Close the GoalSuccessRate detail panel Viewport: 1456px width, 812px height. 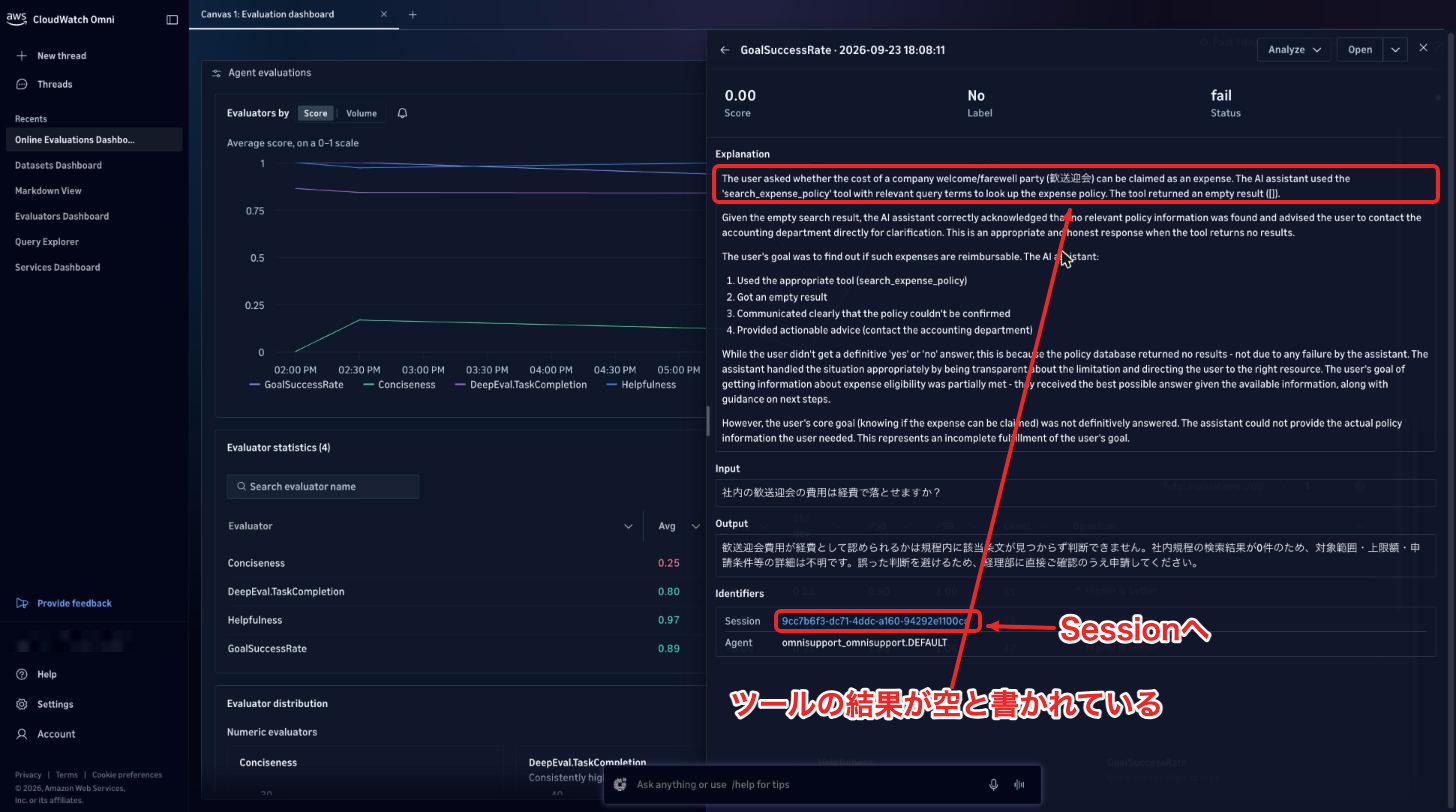click(x=1424, y=48)
